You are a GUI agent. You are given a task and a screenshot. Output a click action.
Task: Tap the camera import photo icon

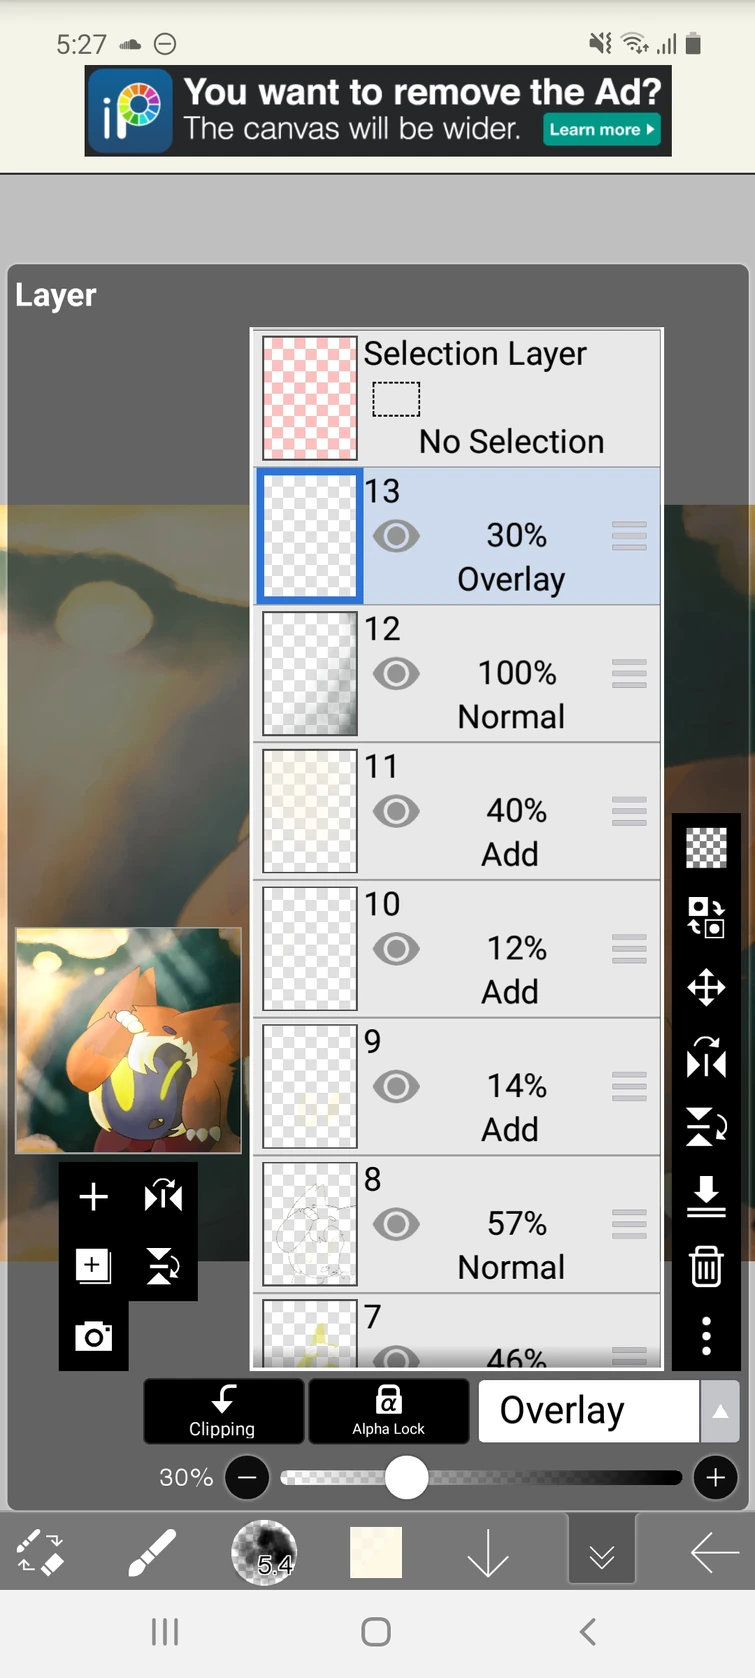93,1336
